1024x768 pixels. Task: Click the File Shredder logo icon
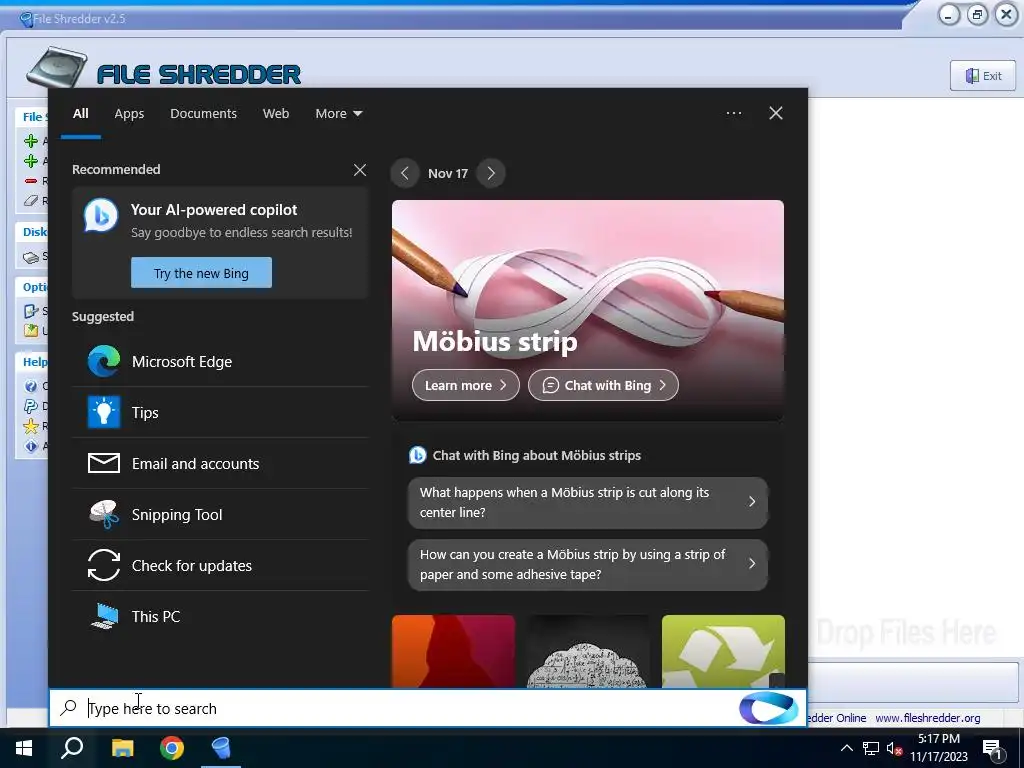point(57,67)
